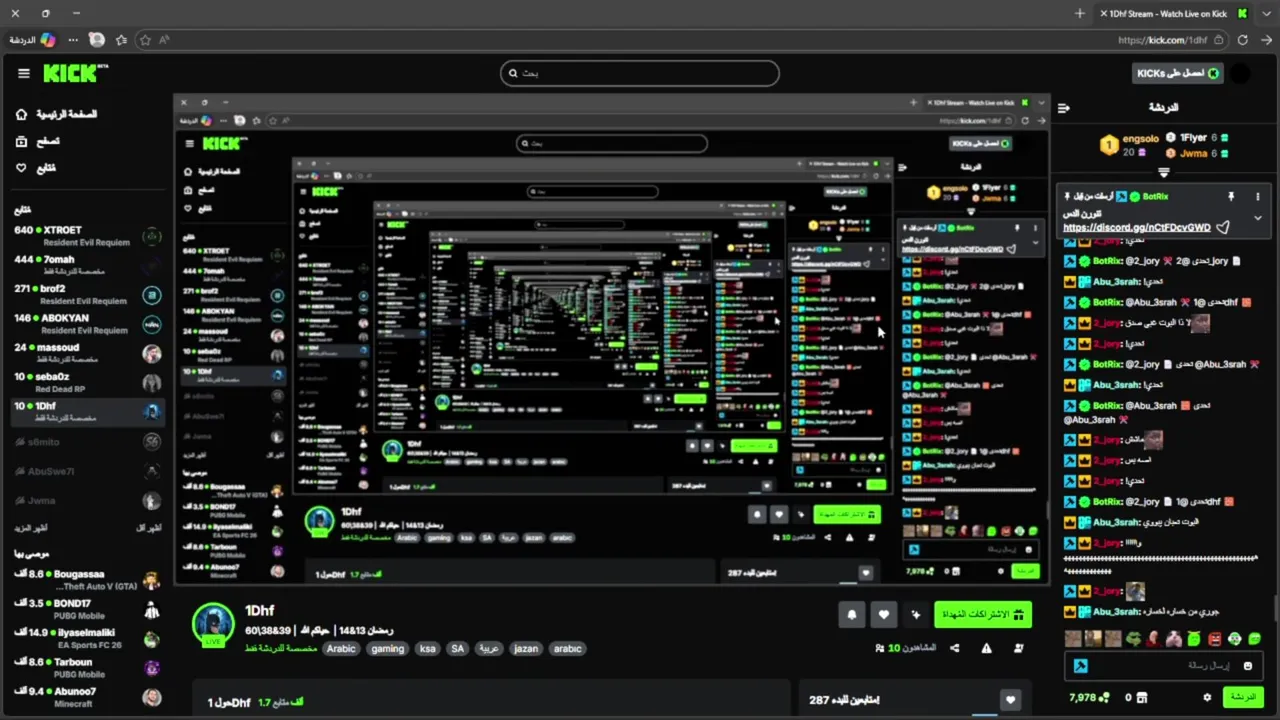Click the 7,978 points balance
The image size is (1280, 720).
pyautogui.click(x=1089, y=697)
